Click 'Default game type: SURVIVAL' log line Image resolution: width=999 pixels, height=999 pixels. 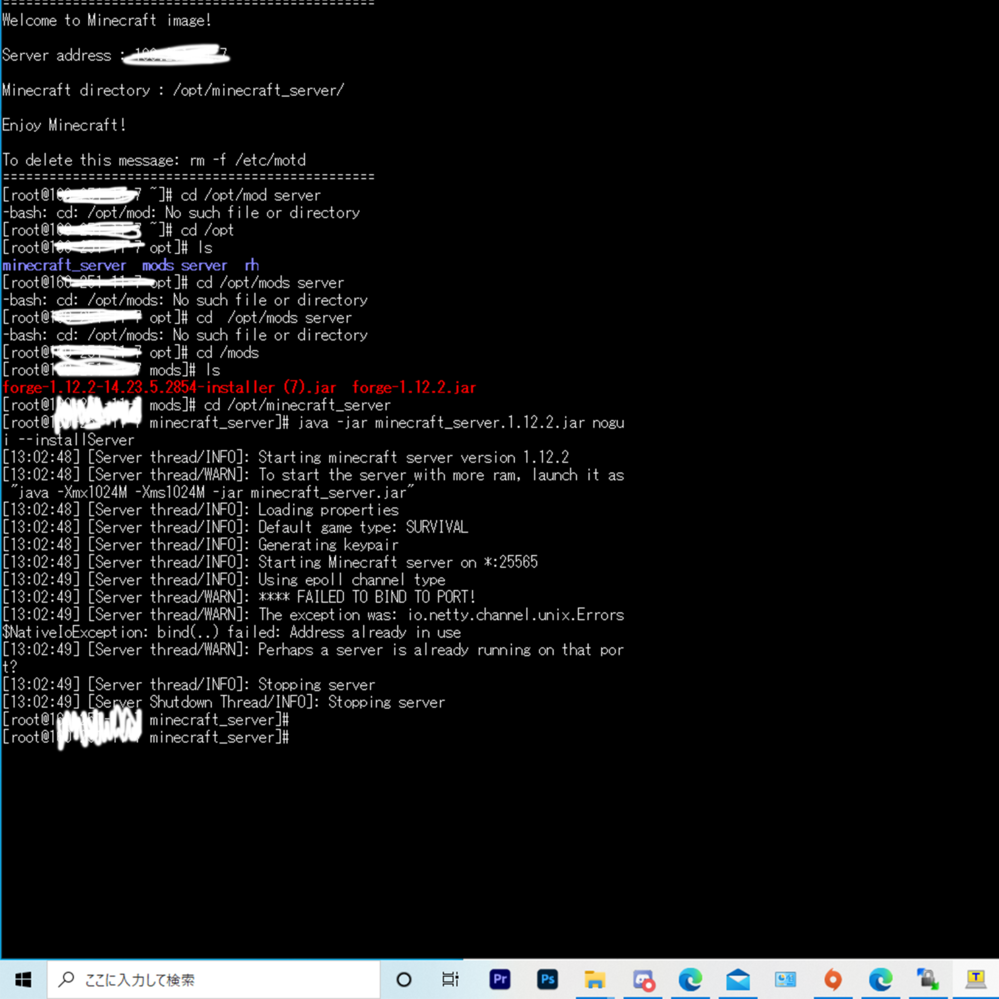pos(363,528)
